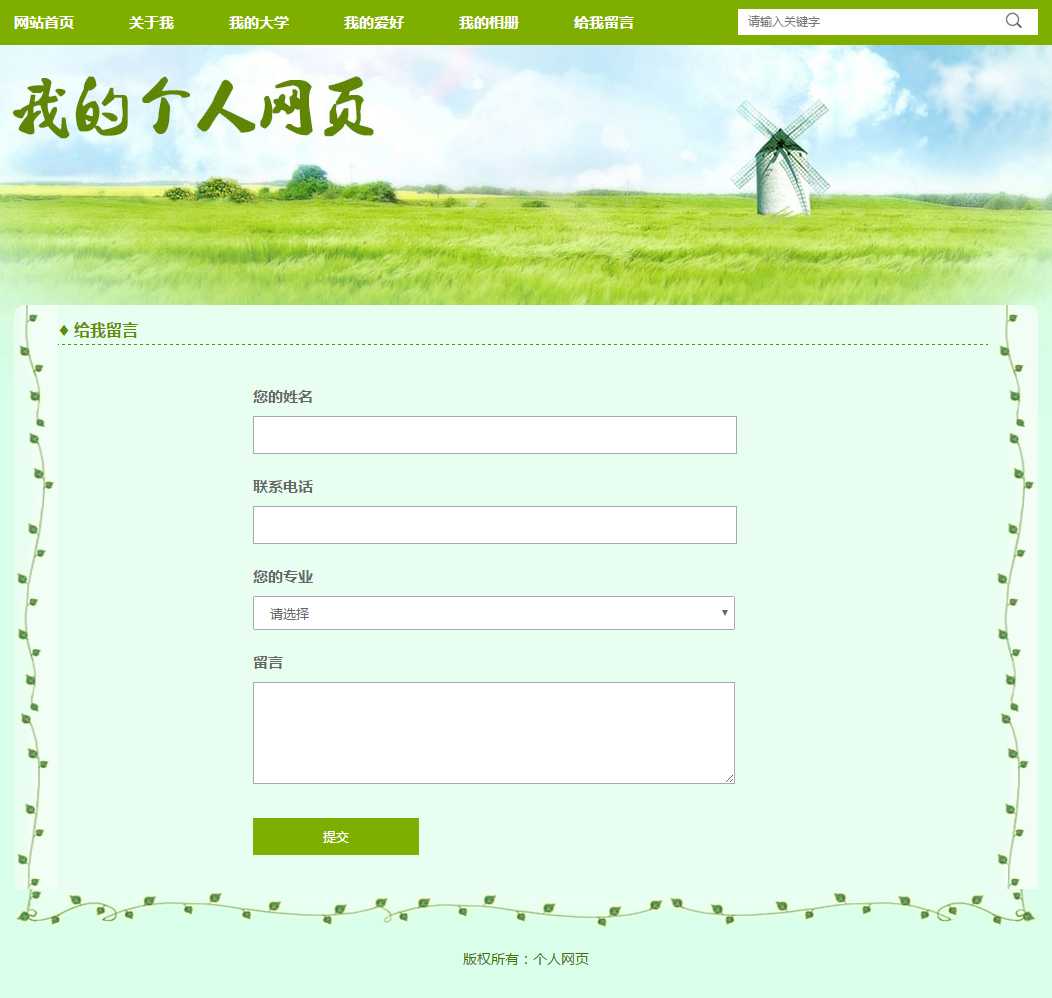Focus the 联系电话 input box
This screenshot has height=998, width=1052.
[x=494, y=525]
